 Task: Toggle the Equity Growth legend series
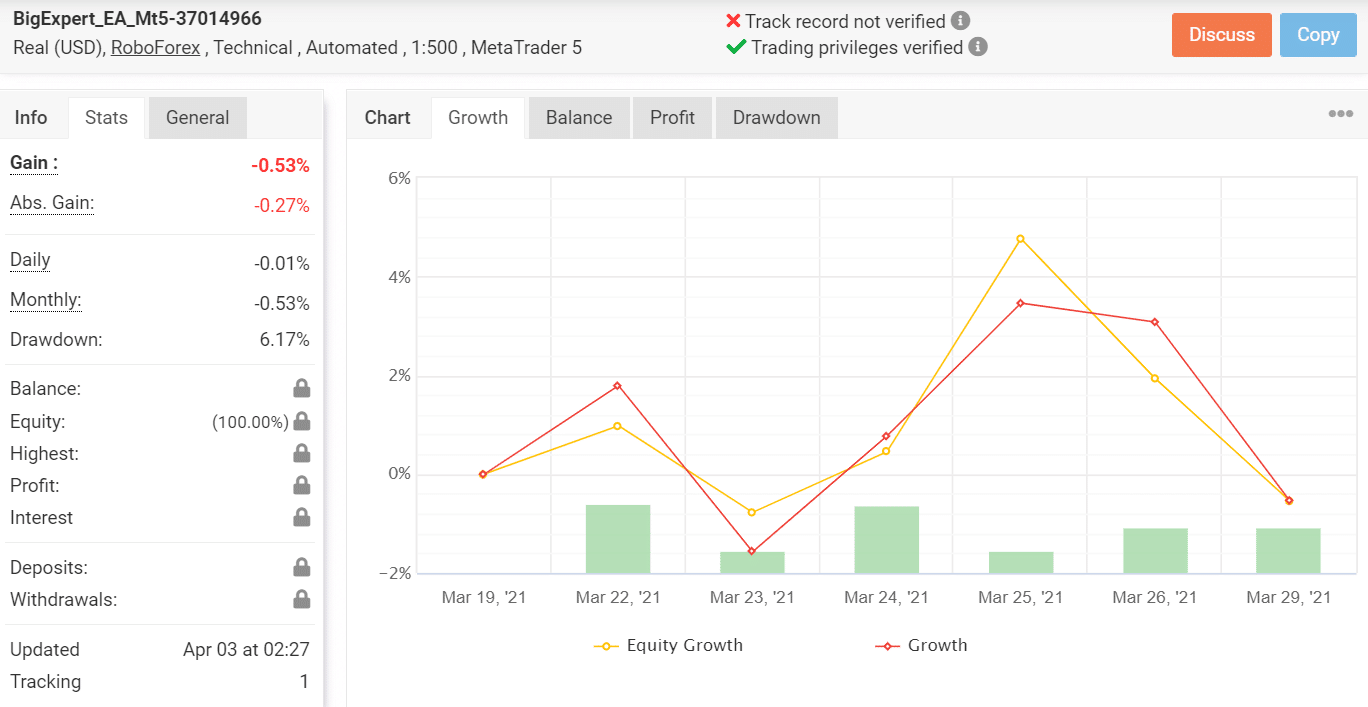(x=669, y=645)
